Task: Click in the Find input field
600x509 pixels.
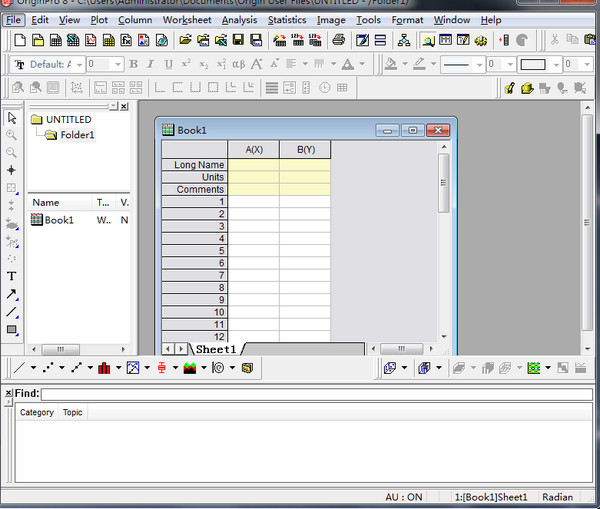Action: tap(317, 394)
